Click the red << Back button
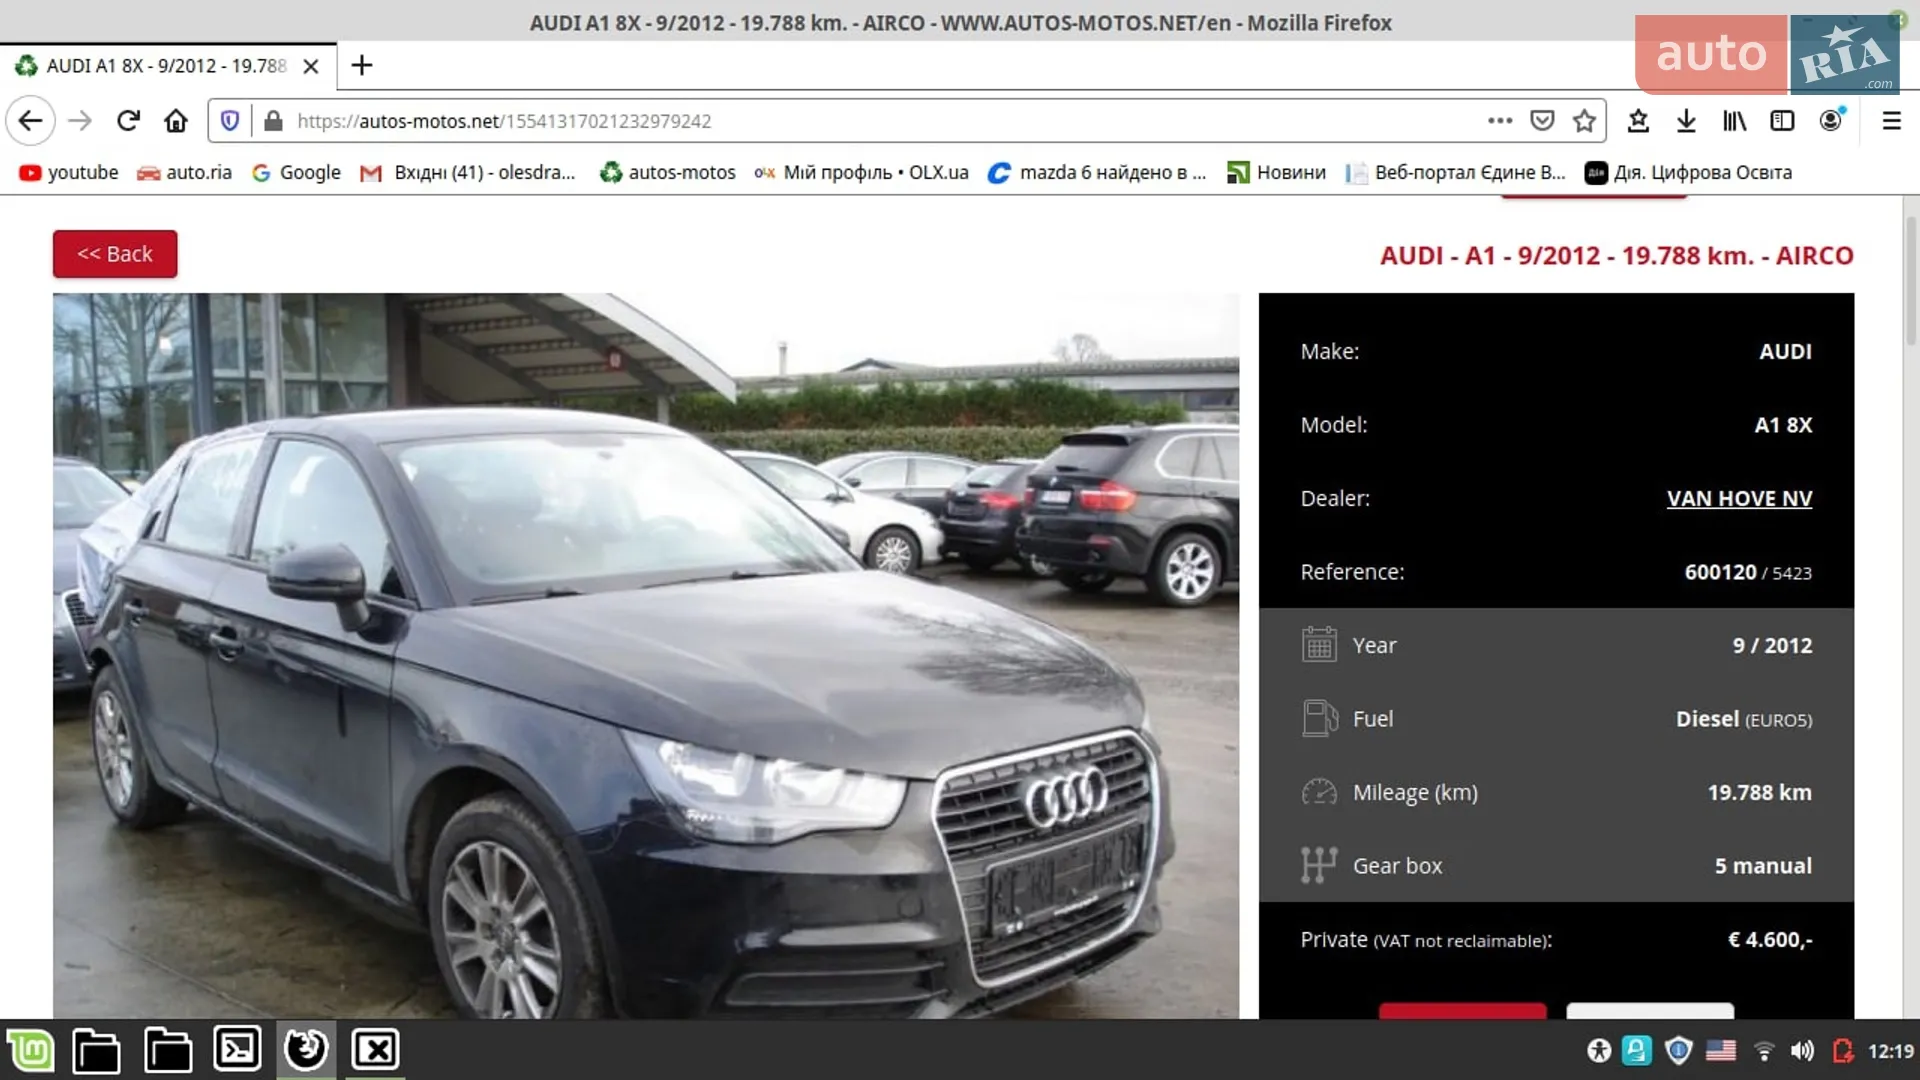The image size is (1920, 1080). pyautogui.click(x=115, y=254)
